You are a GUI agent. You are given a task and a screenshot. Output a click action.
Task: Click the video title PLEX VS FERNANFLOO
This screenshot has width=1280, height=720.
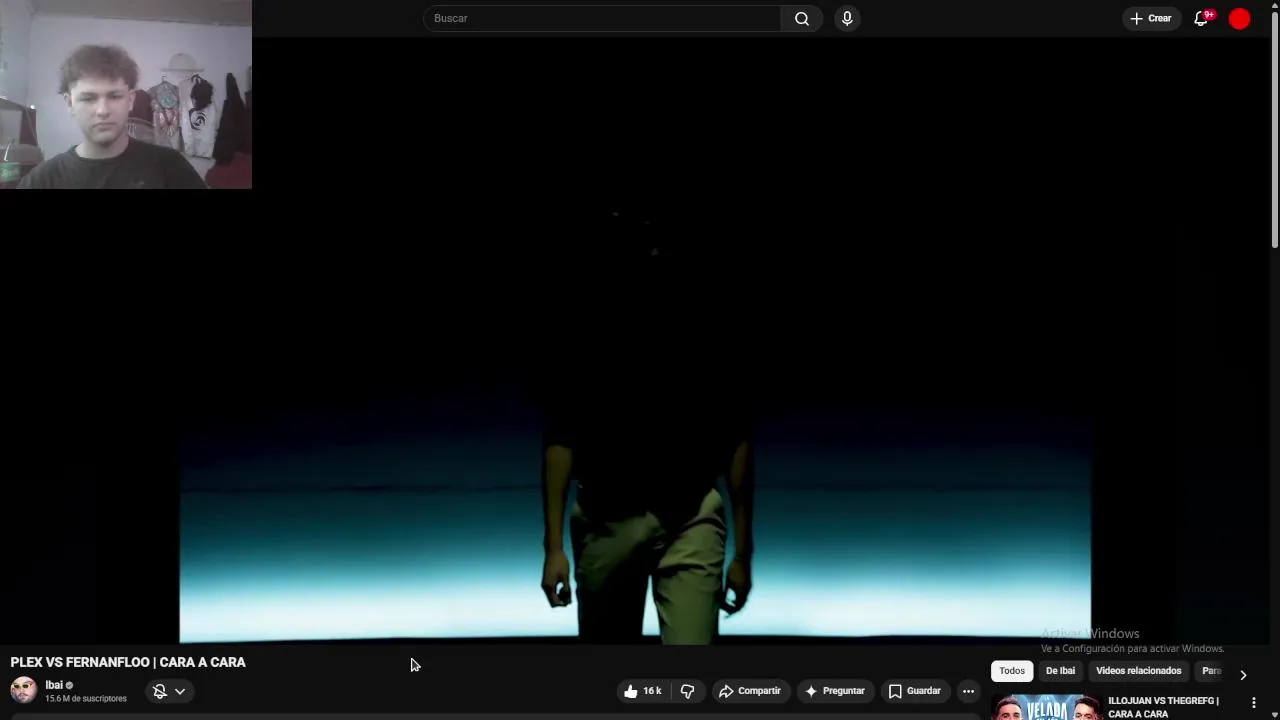pos(128,662)
